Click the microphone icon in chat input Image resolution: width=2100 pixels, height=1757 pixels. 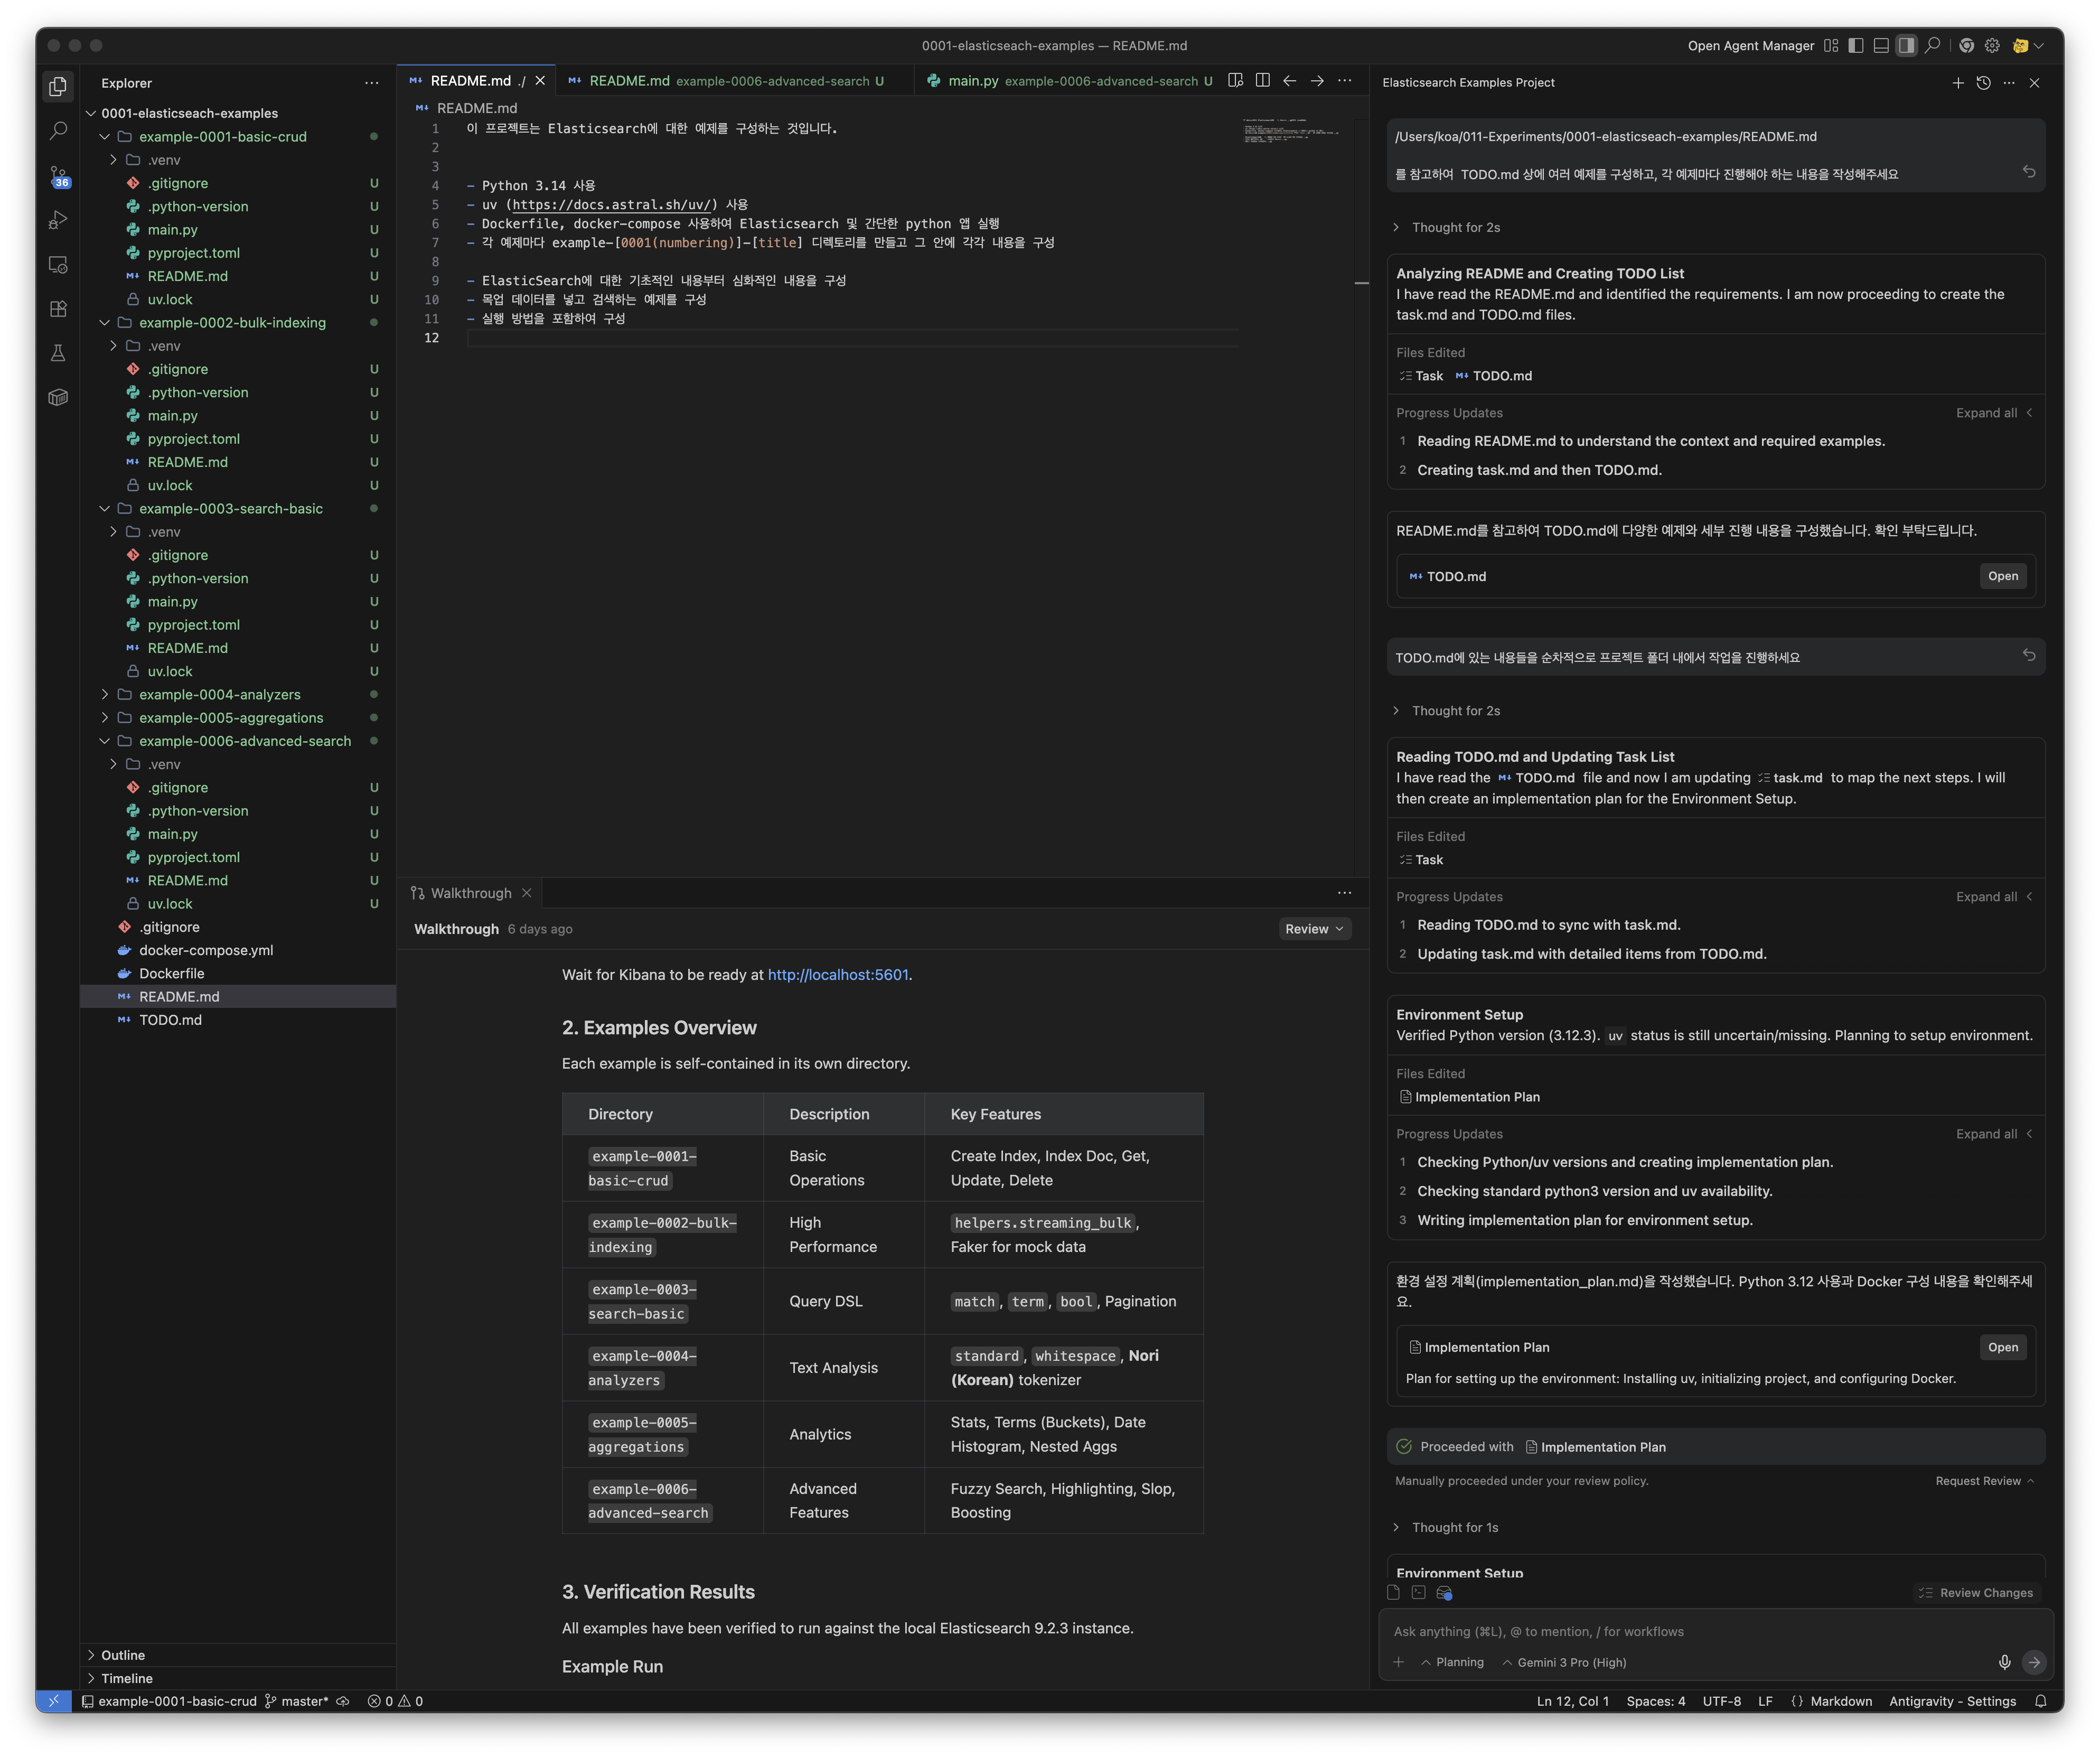[2004, 1662]
